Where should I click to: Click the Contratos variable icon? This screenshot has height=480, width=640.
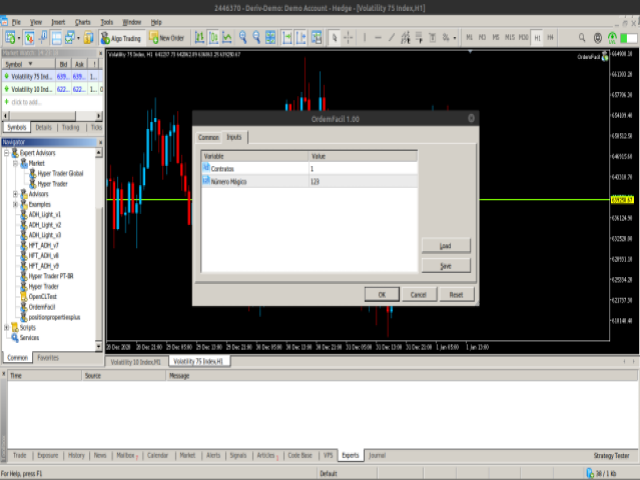click(x=208, y=169)
